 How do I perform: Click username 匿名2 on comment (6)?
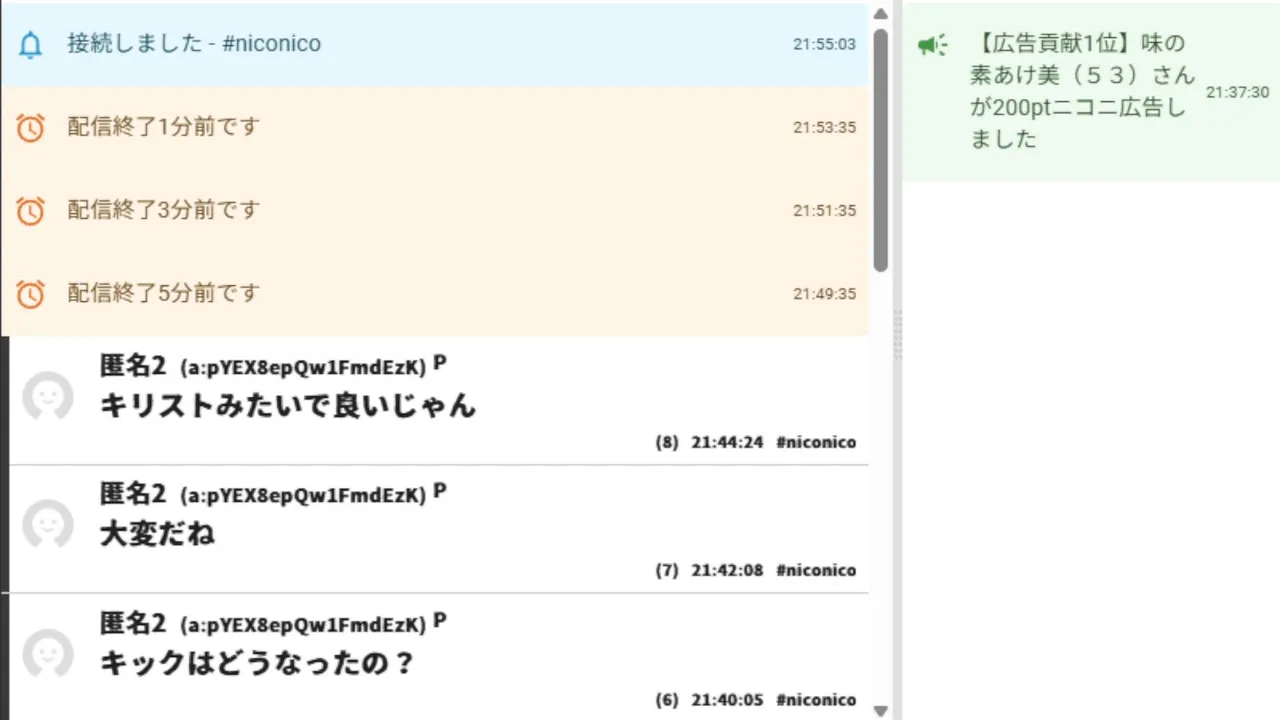(133, 623)
